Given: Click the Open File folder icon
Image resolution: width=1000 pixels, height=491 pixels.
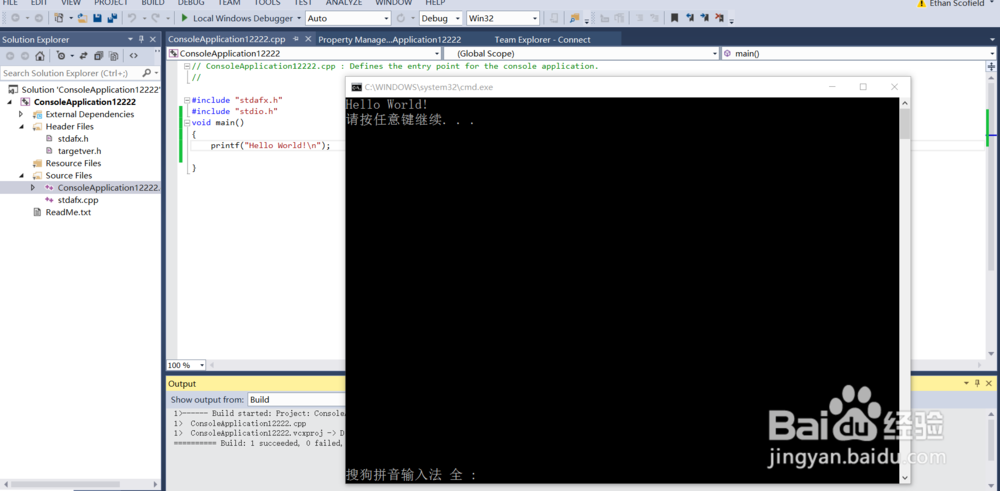Looking at the screenshot, I should [x=82, y=18].
